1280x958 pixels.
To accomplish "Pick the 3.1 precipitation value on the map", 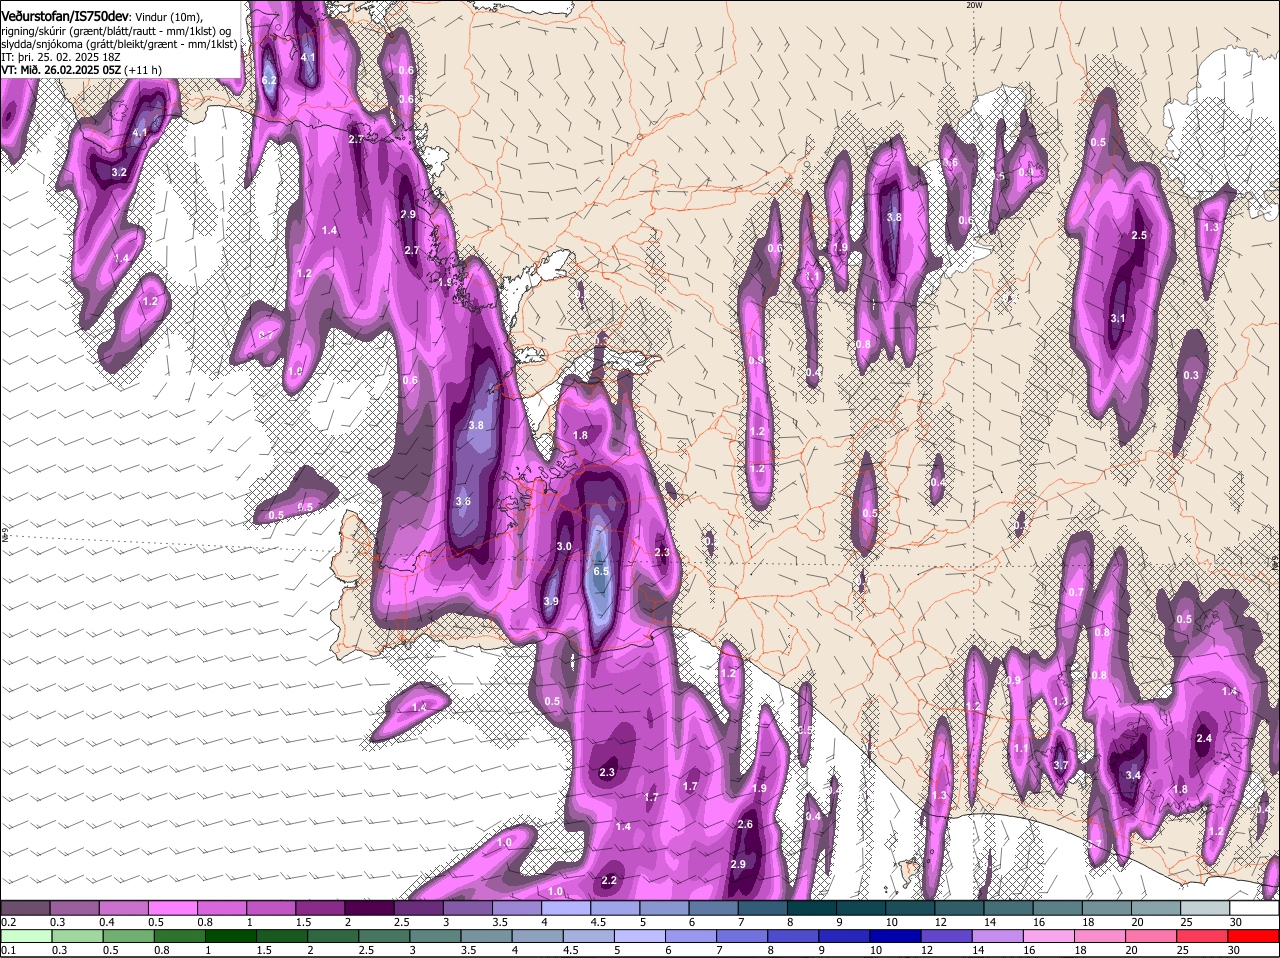I will [x=1118, y=319].
